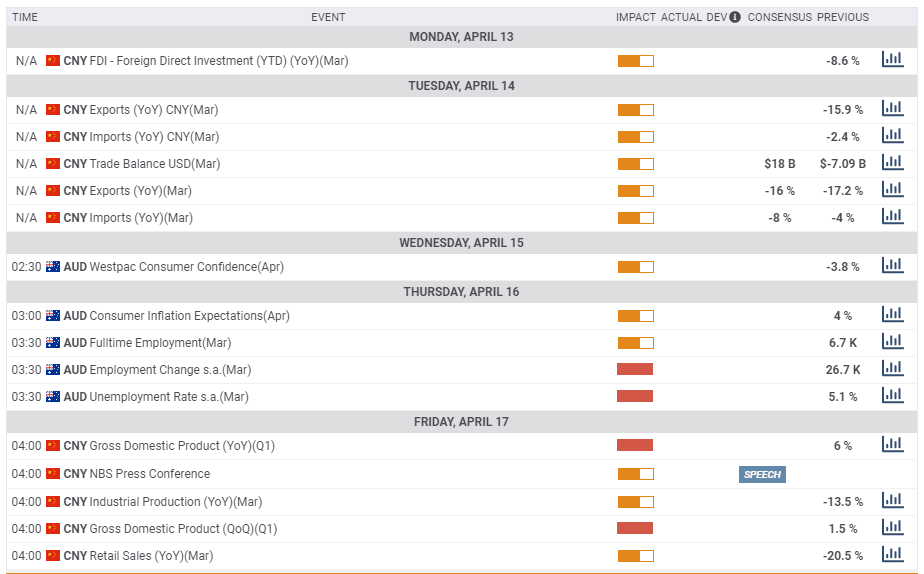Click the SPEECH badge on NBS Press Conference

coord(762,474)
